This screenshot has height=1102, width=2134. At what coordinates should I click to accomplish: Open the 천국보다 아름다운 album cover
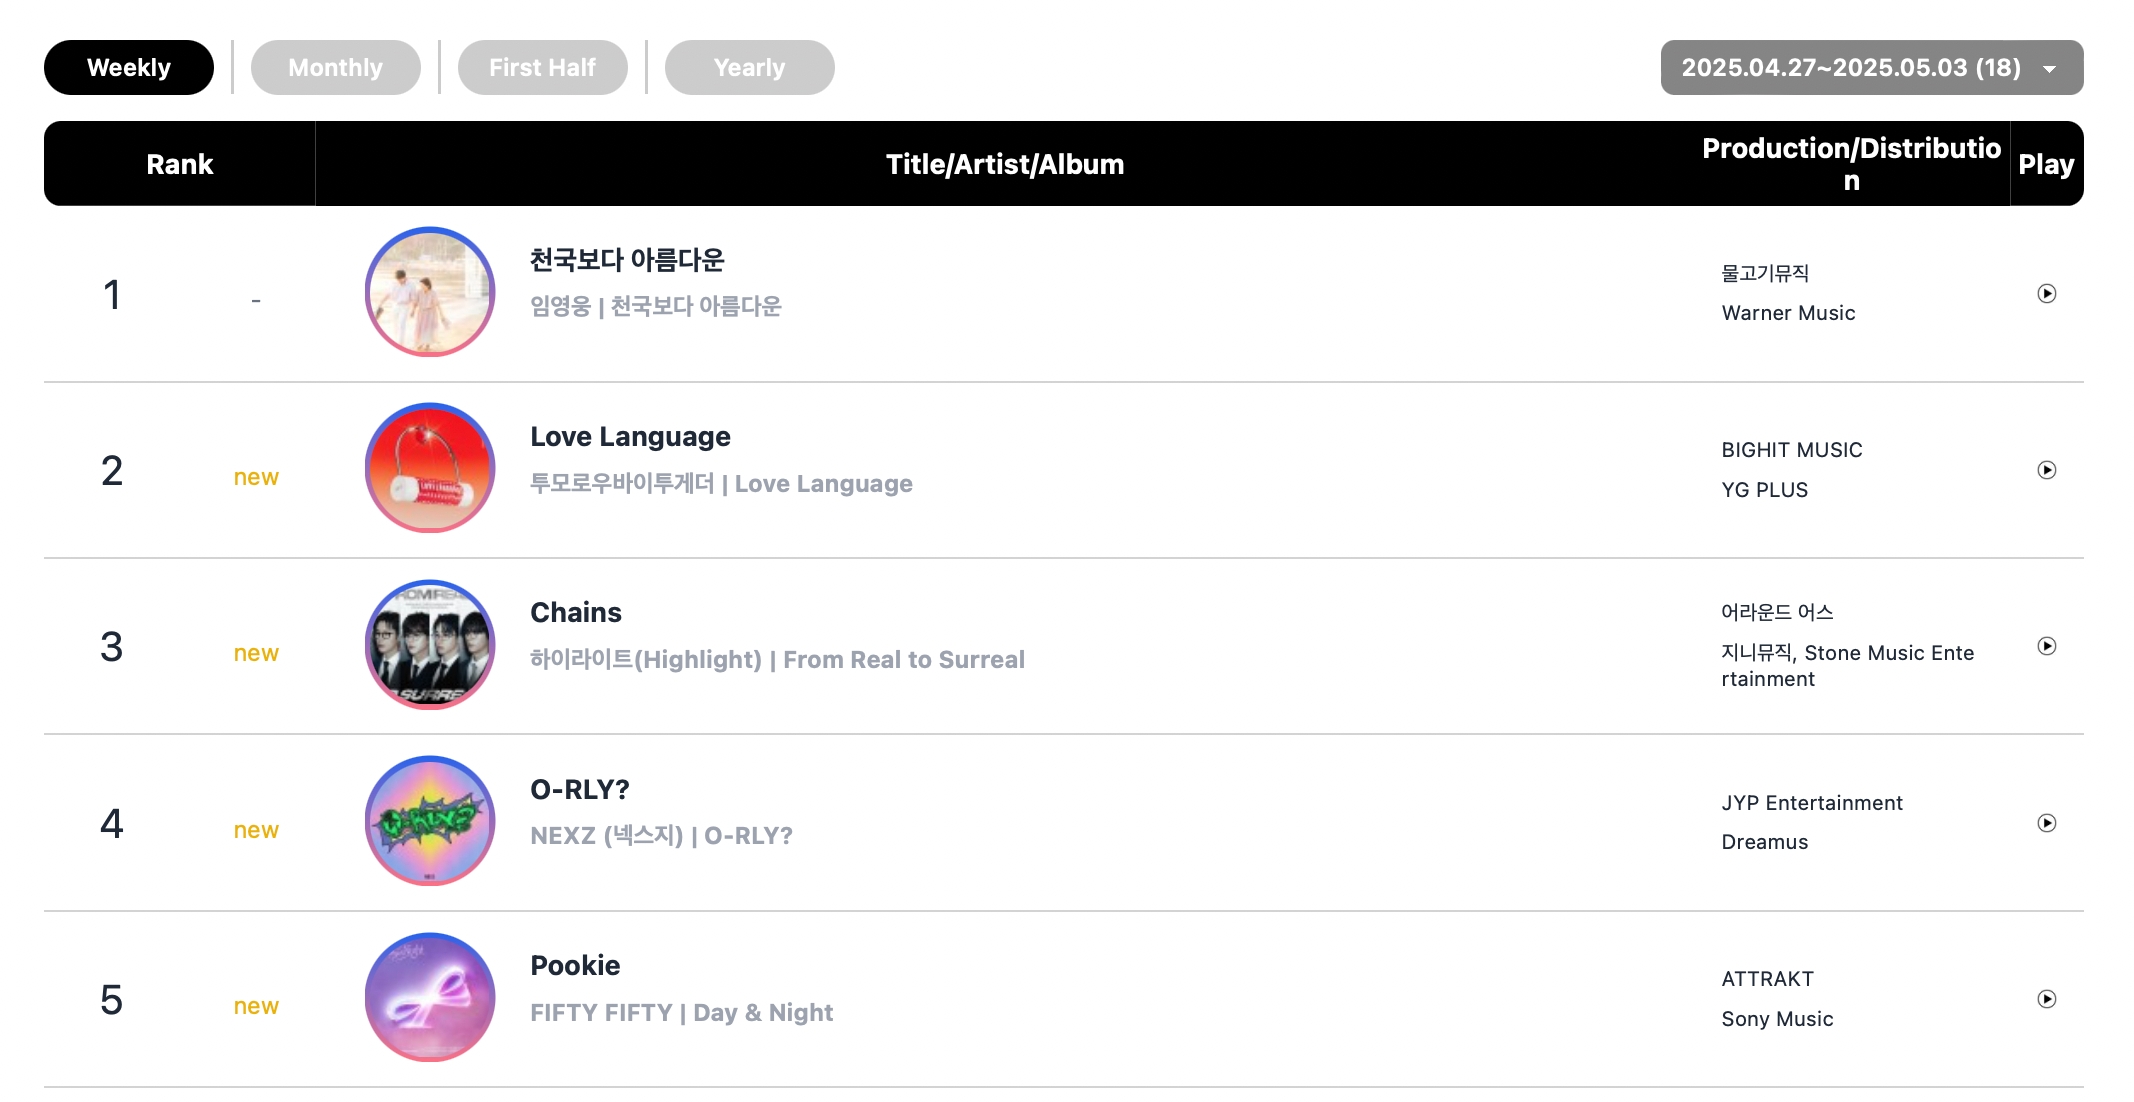430,291
